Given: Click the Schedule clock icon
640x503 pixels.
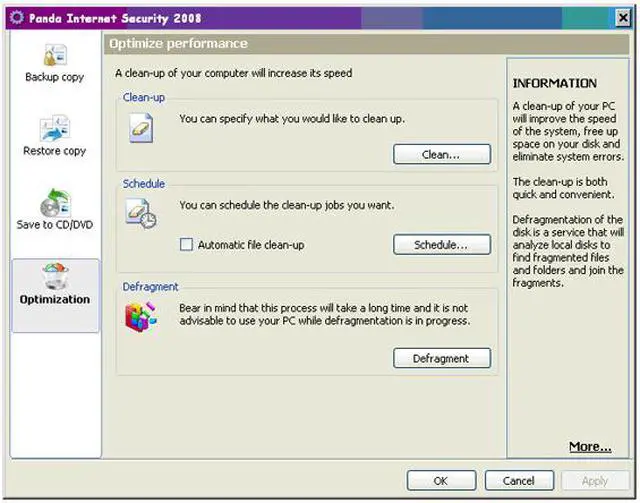Looking at the screenshot, I should tap(140, 214).
